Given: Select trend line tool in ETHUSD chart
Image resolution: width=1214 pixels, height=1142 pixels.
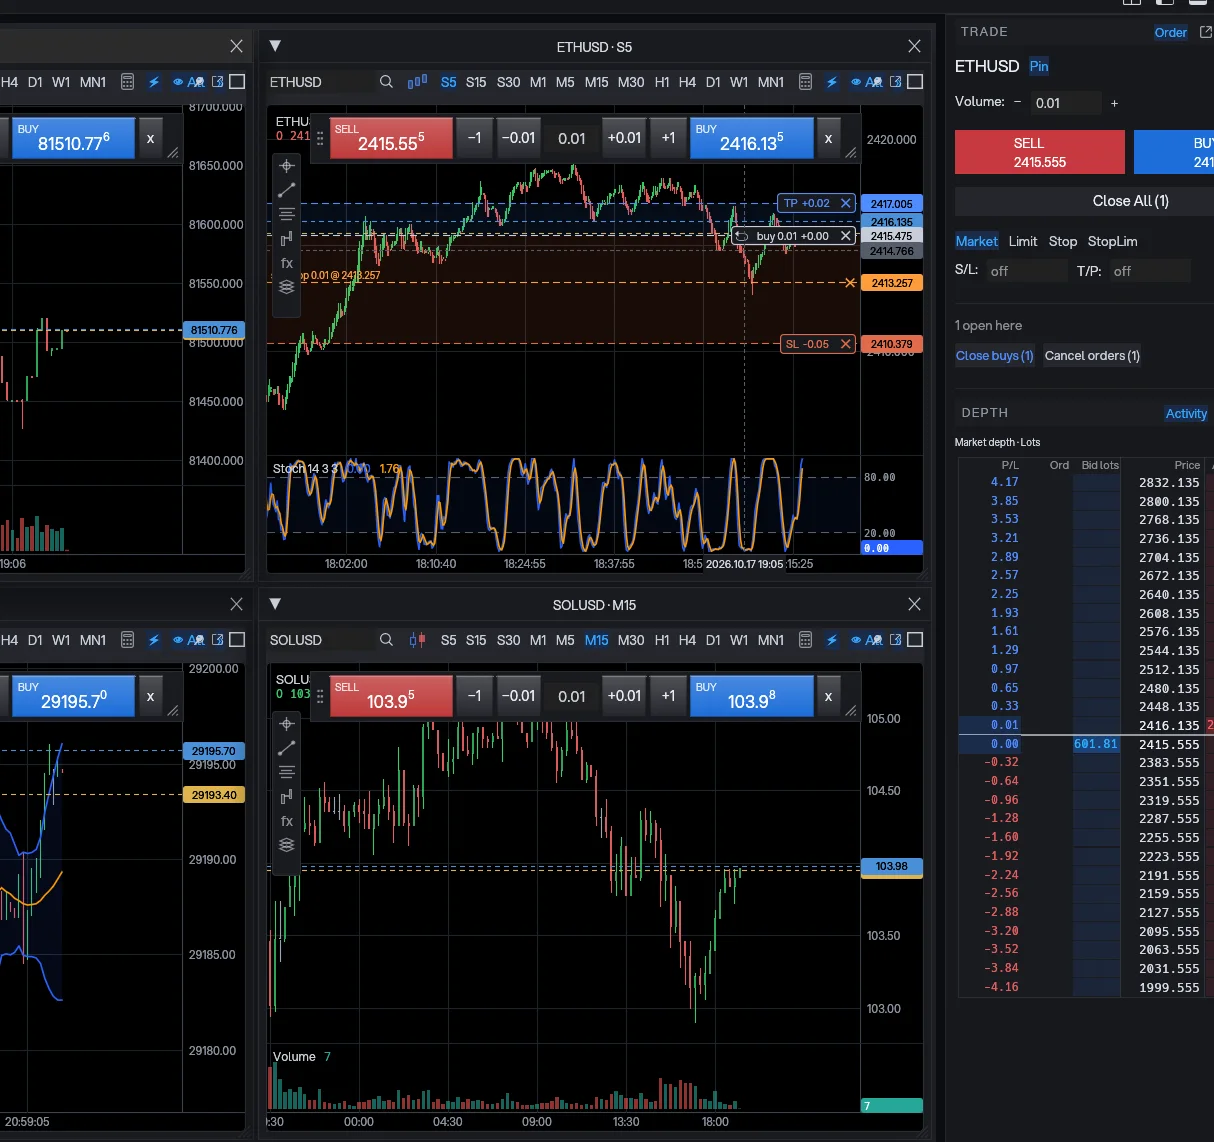Looking at the screenshot, I should [x=287, y=190].
